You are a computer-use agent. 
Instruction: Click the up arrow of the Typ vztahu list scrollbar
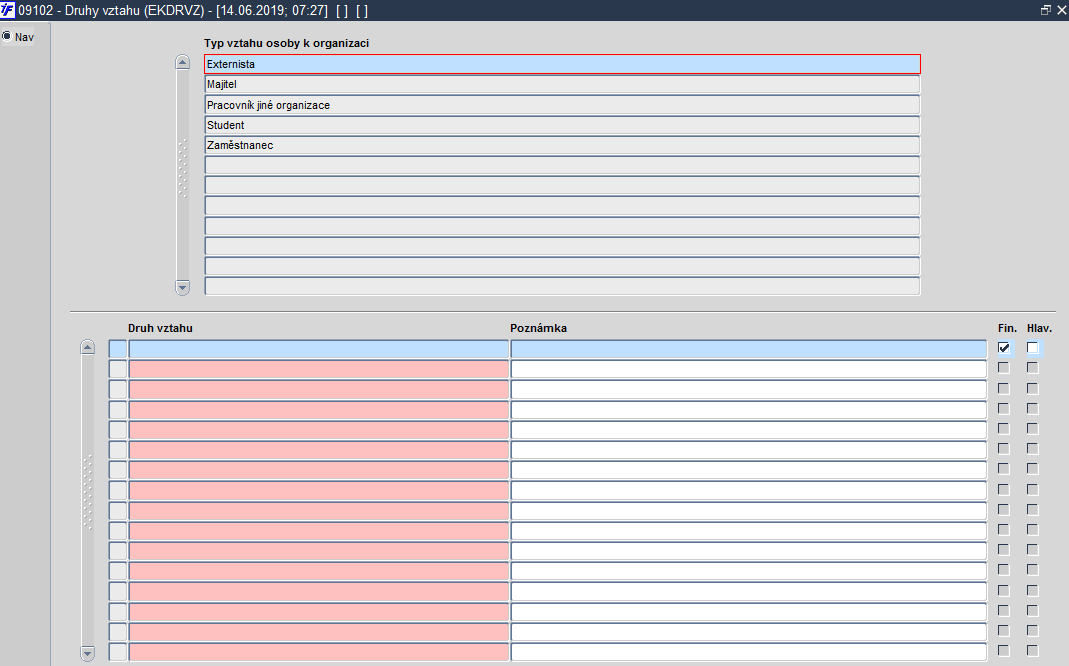click(182, 62)
